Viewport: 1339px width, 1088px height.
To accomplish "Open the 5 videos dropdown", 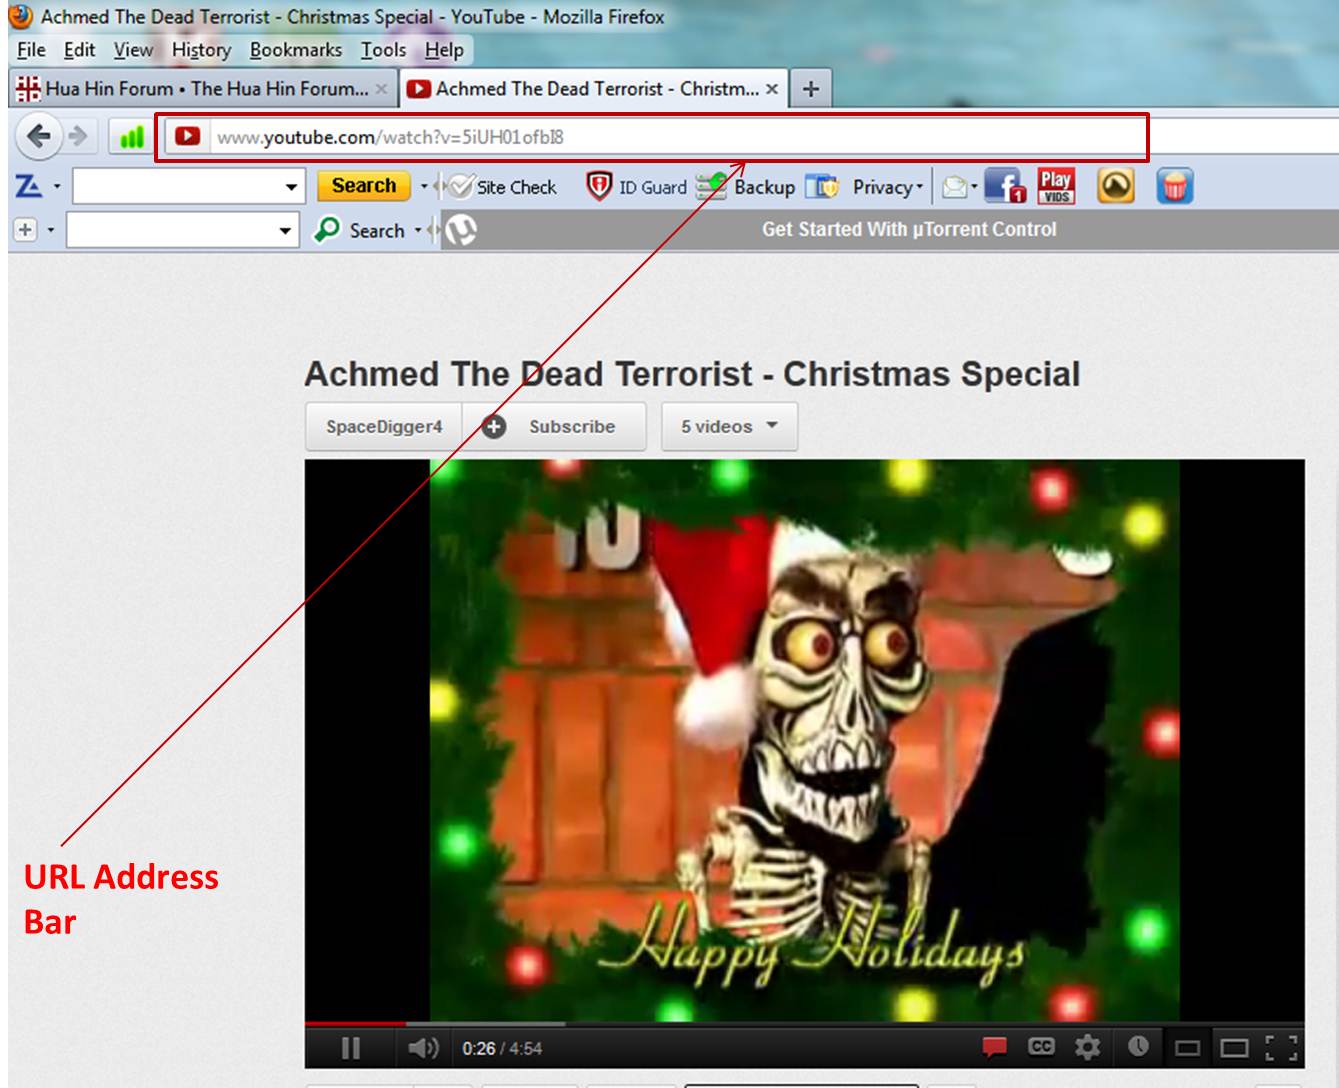I will click(x=729, y=427).
